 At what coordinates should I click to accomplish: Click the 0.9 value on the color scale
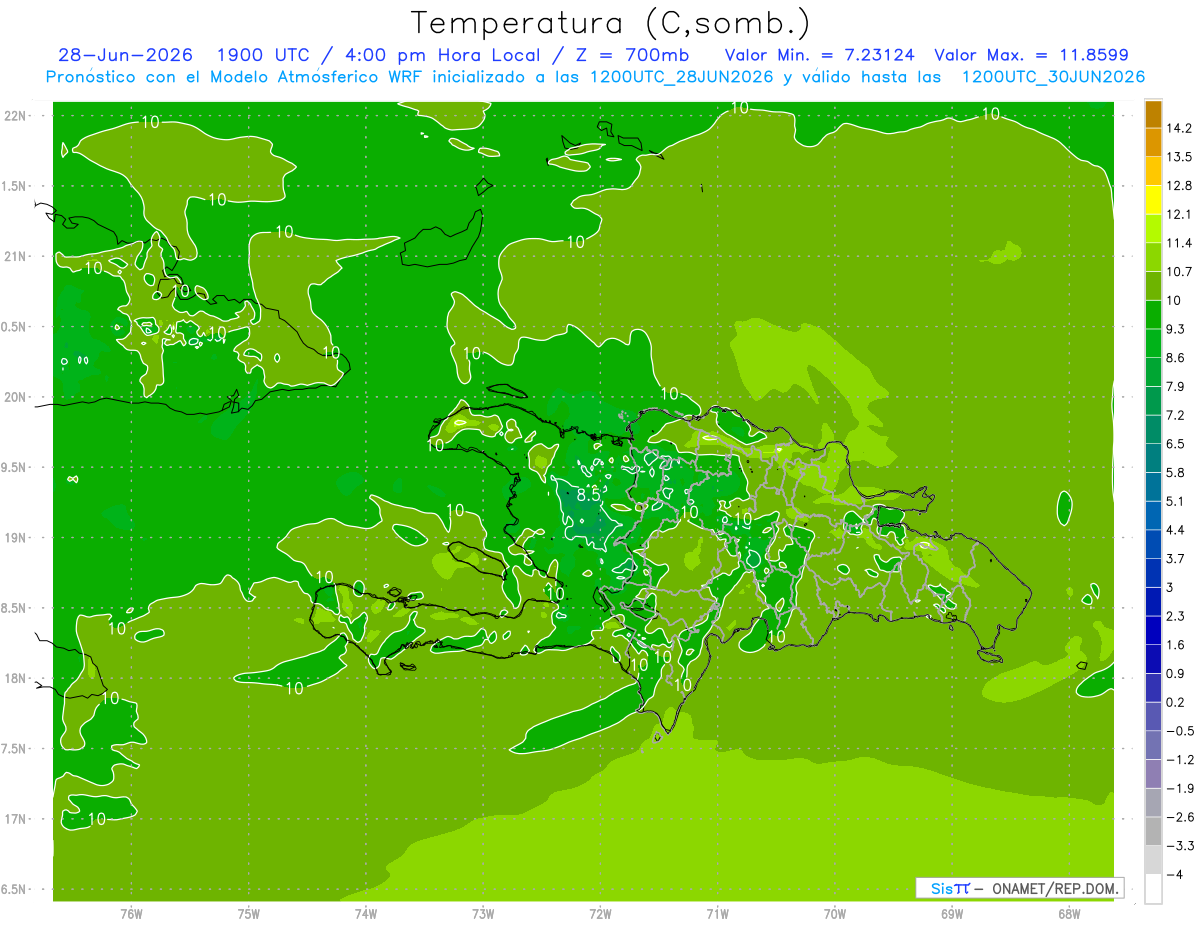[1175, 673]
